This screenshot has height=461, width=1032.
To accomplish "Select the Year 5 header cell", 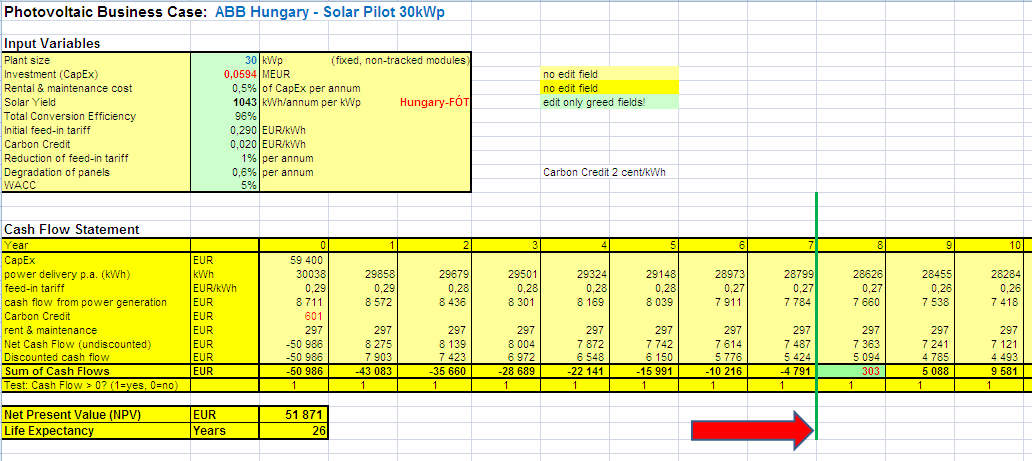I will point(642,246).
